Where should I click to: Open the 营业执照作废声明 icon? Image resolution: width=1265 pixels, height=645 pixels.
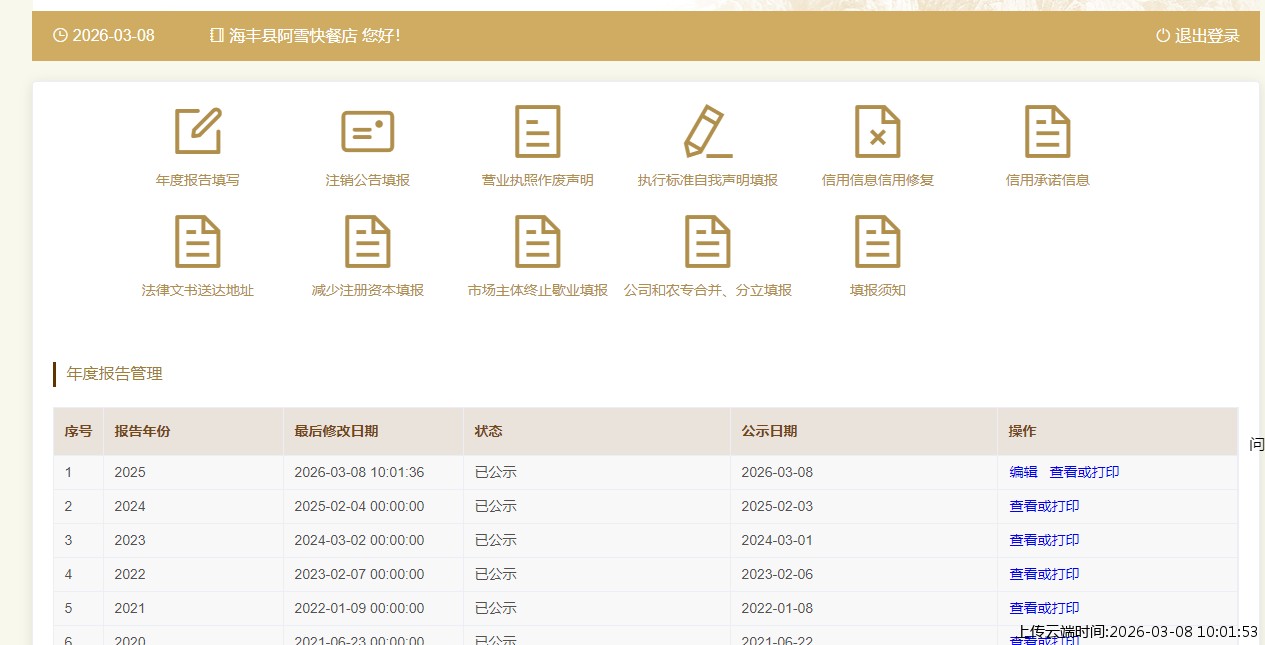coord(538,132)
